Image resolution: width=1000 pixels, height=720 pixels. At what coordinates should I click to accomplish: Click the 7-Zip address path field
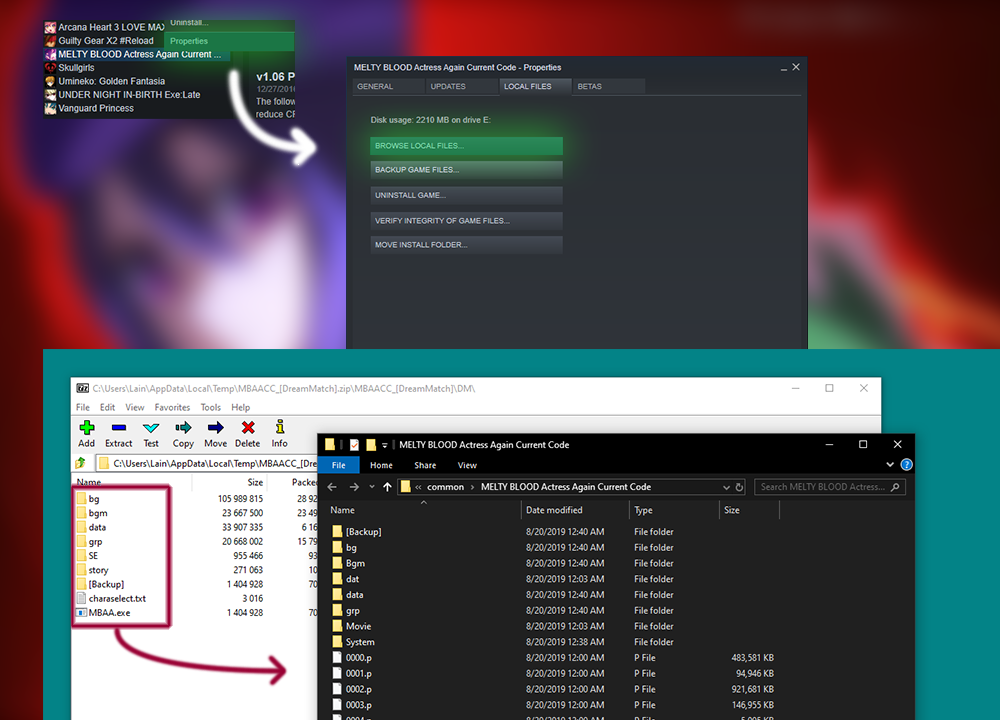pos(207,463)
